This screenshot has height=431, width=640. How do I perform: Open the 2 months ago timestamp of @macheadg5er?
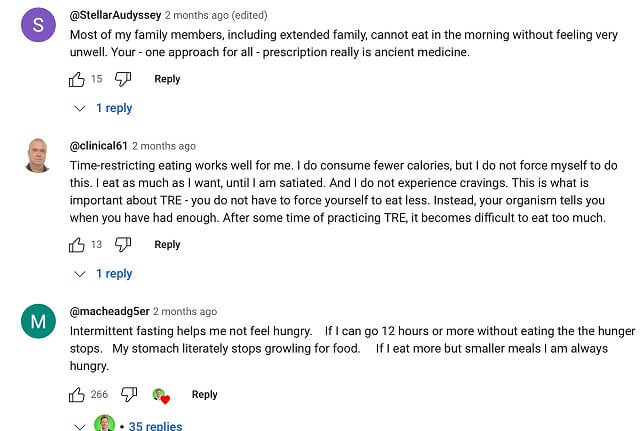185,311
